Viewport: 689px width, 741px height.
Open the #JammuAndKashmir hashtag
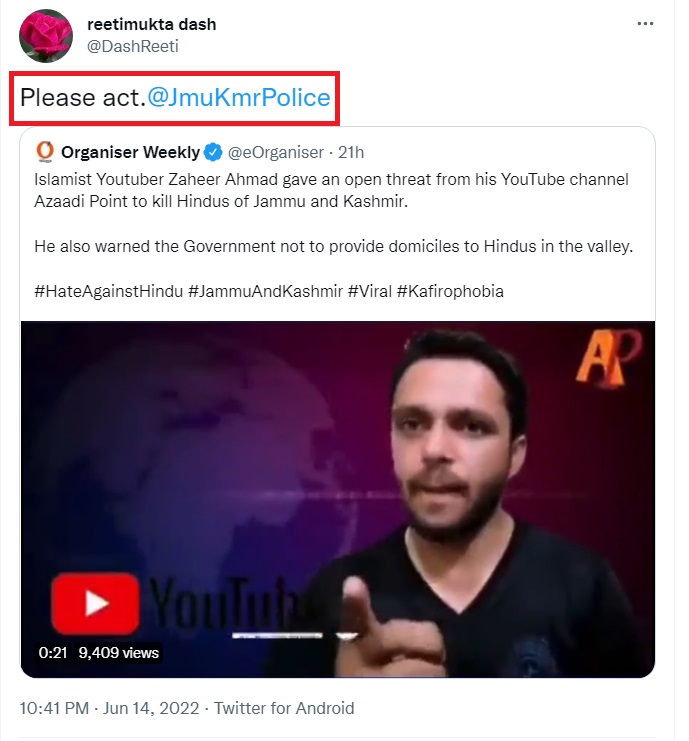(264, 291)
